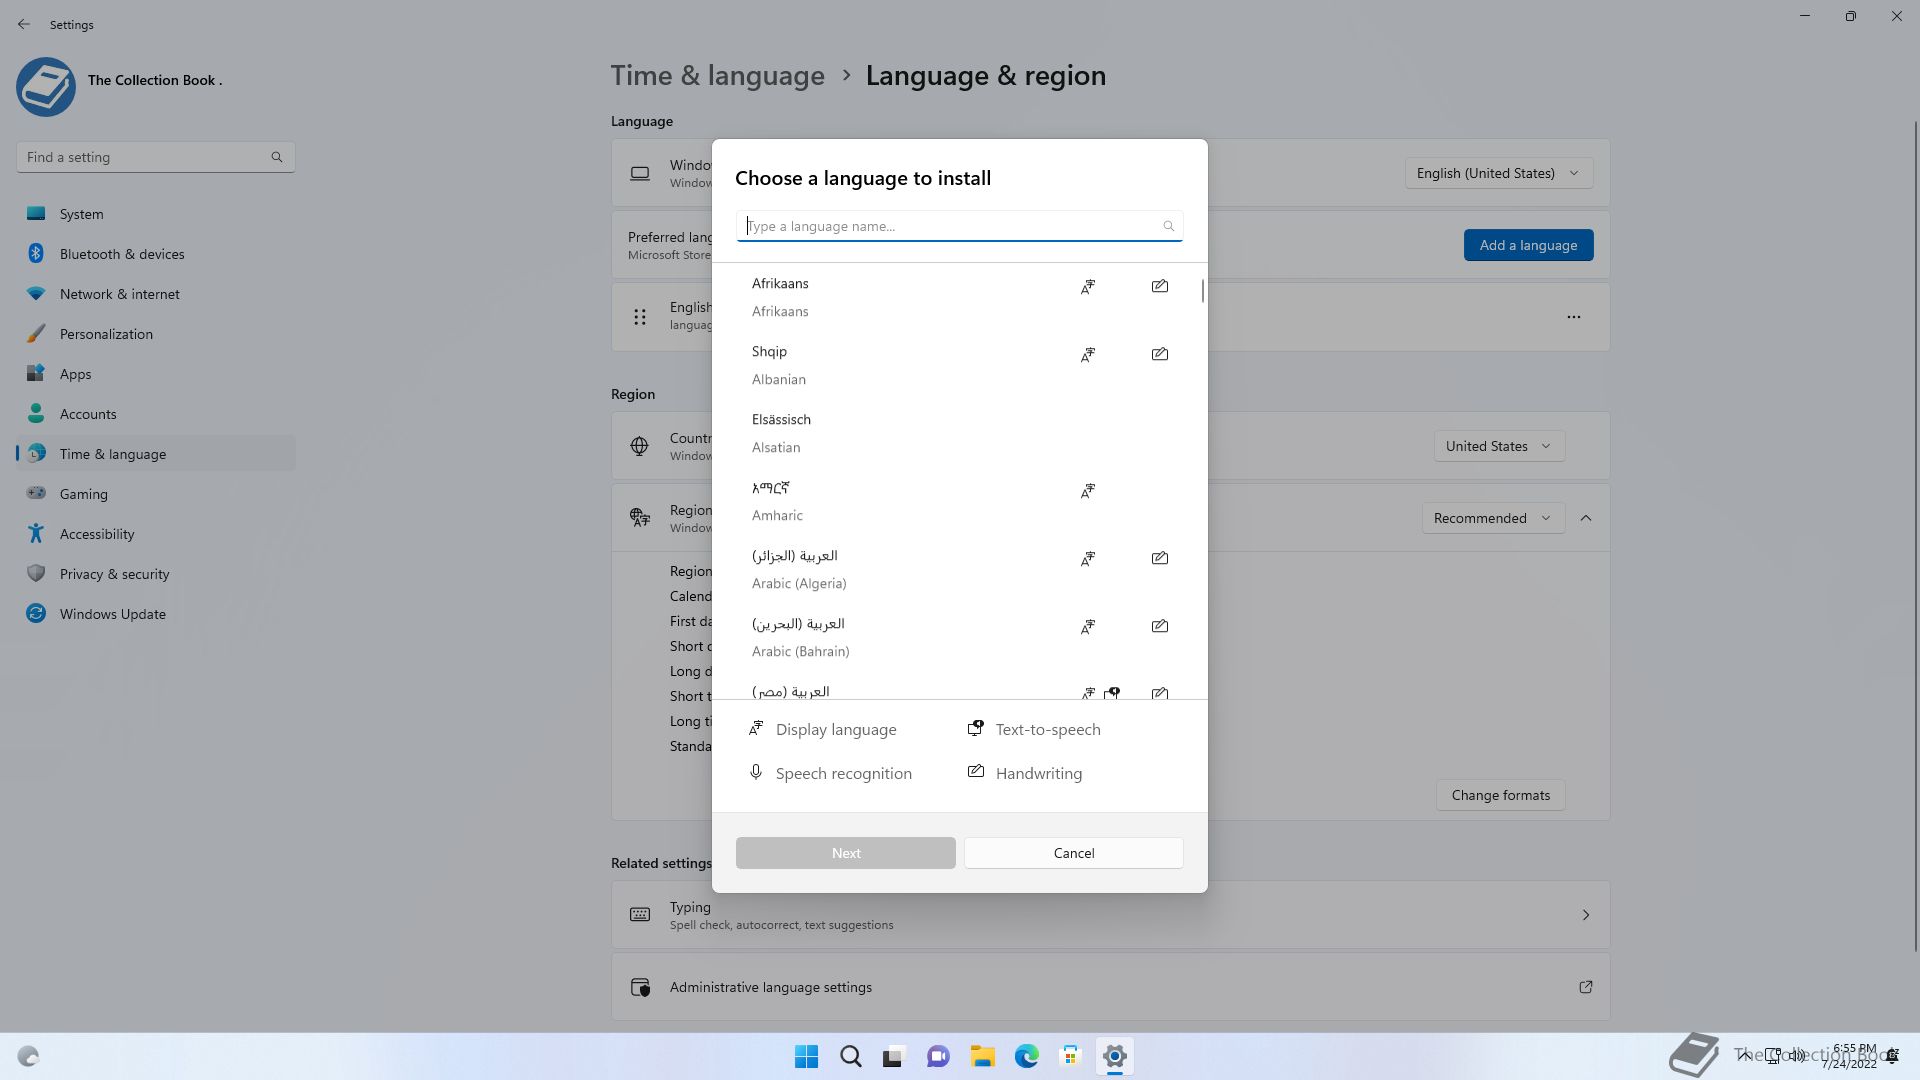
Task: Go to Windows Update in sidebar
Action: point(112,614)
